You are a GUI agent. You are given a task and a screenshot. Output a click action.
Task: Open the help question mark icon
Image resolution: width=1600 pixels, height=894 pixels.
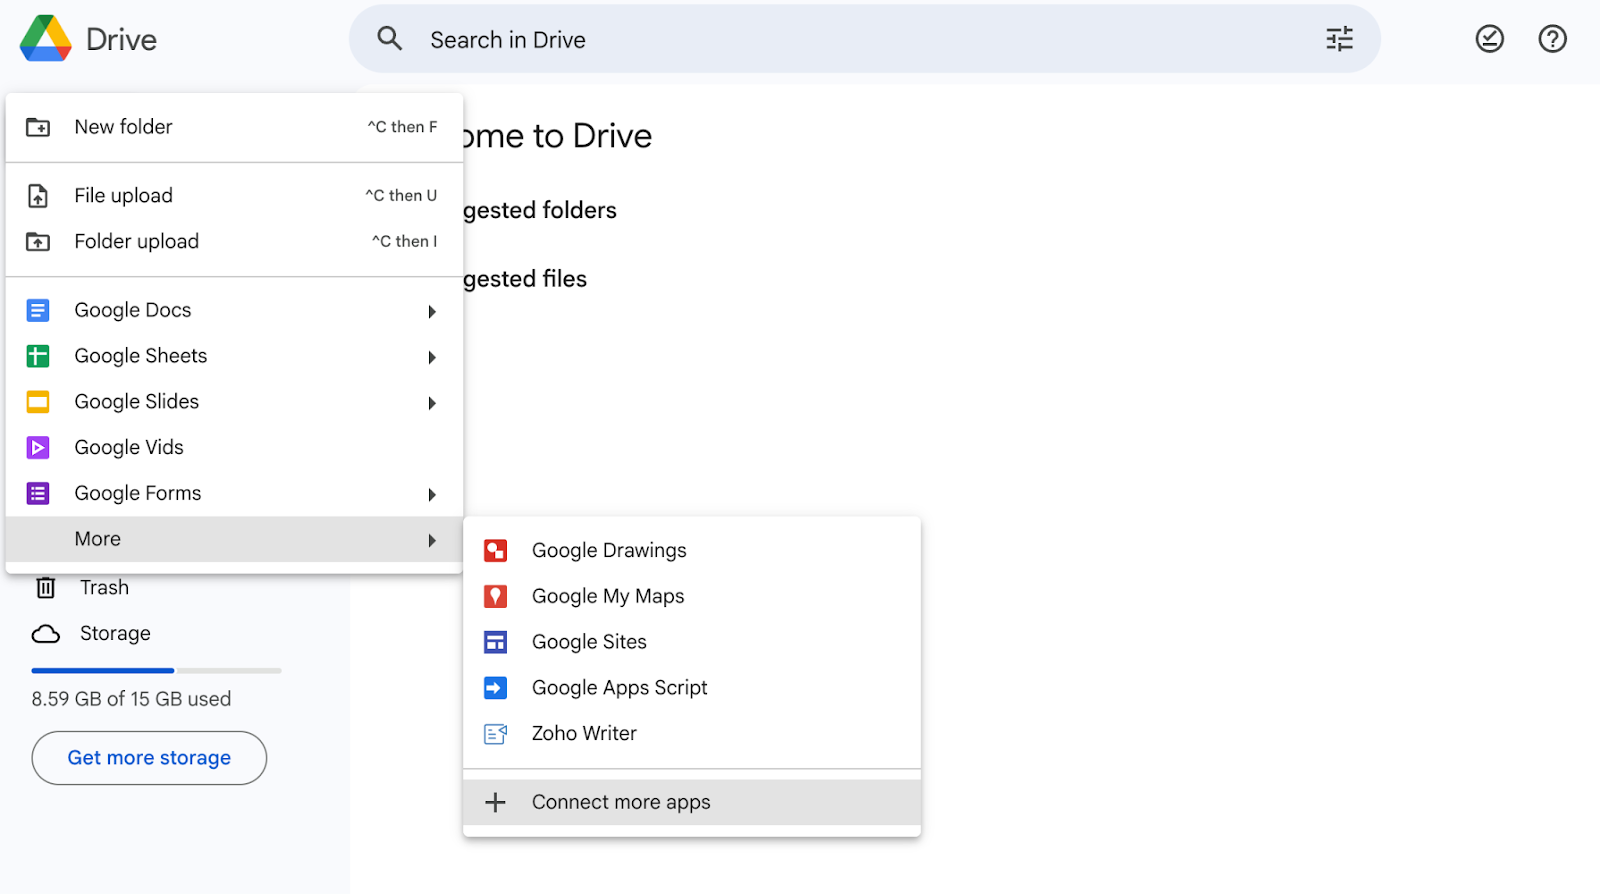click(1552, 39)
